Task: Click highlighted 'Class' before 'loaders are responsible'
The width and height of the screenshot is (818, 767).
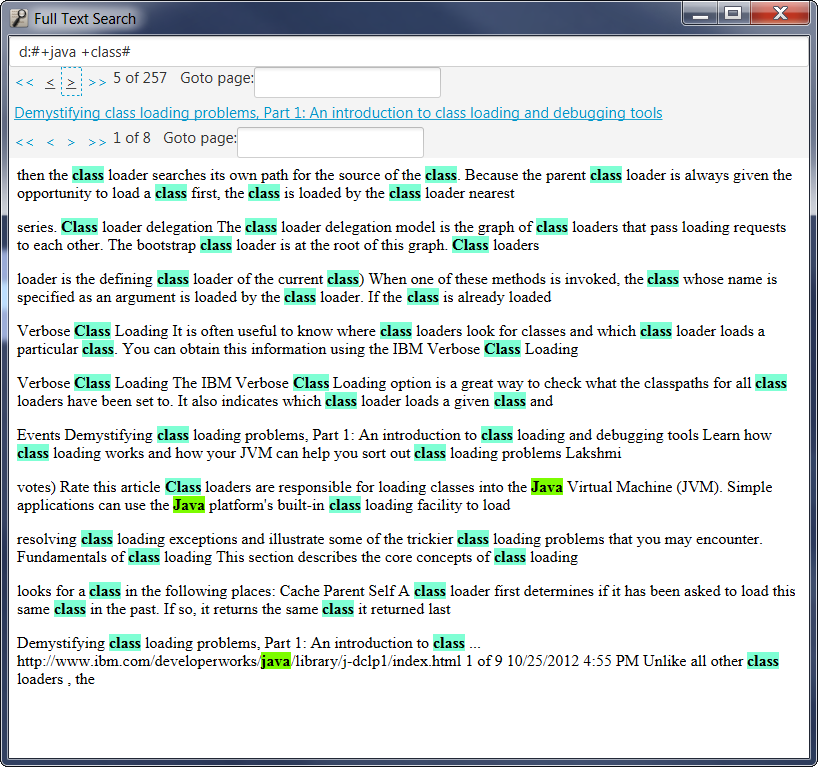Action: click(x=183, y=487)
